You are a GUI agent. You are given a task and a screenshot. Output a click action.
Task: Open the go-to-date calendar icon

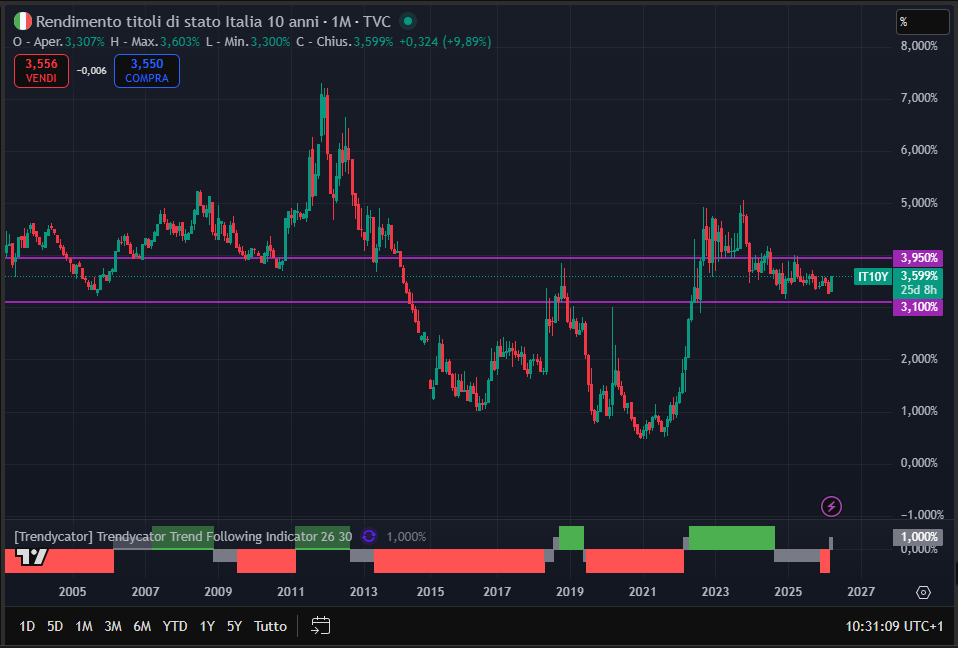click(320, 626)
